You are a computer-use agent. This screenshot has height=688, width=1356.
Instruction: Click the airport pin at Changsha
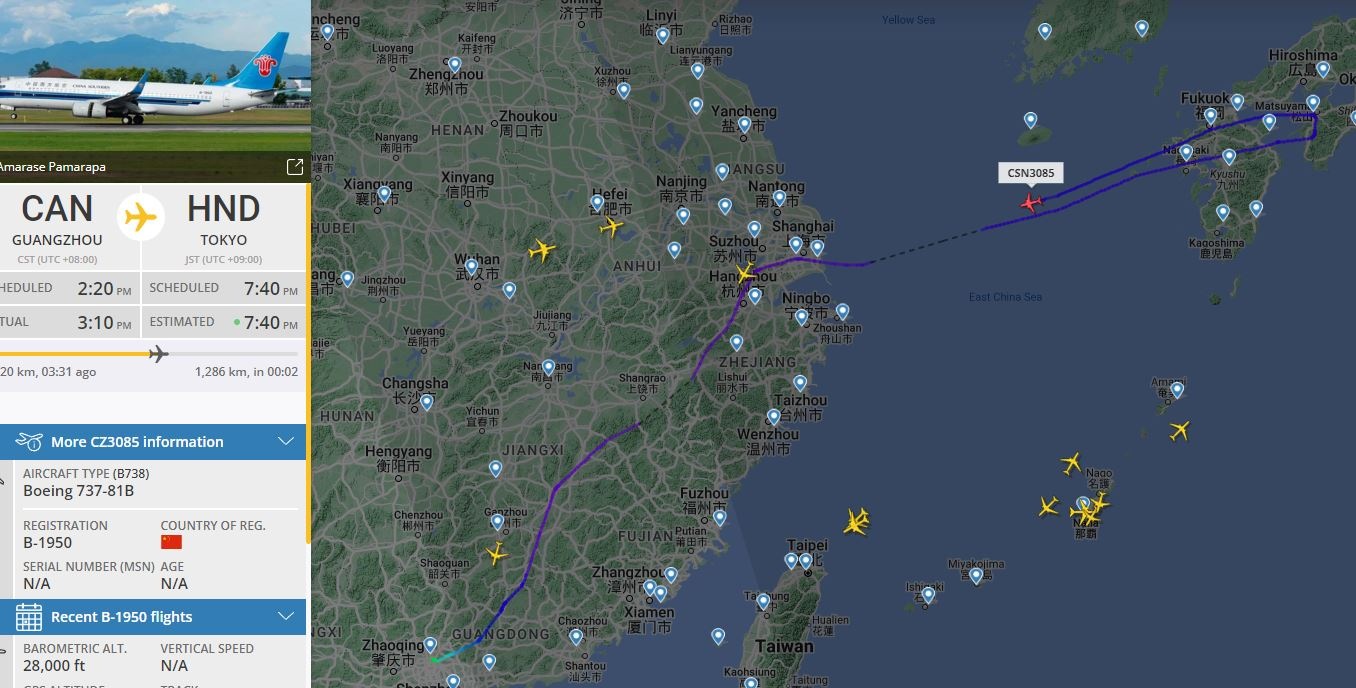coord(427,402)
